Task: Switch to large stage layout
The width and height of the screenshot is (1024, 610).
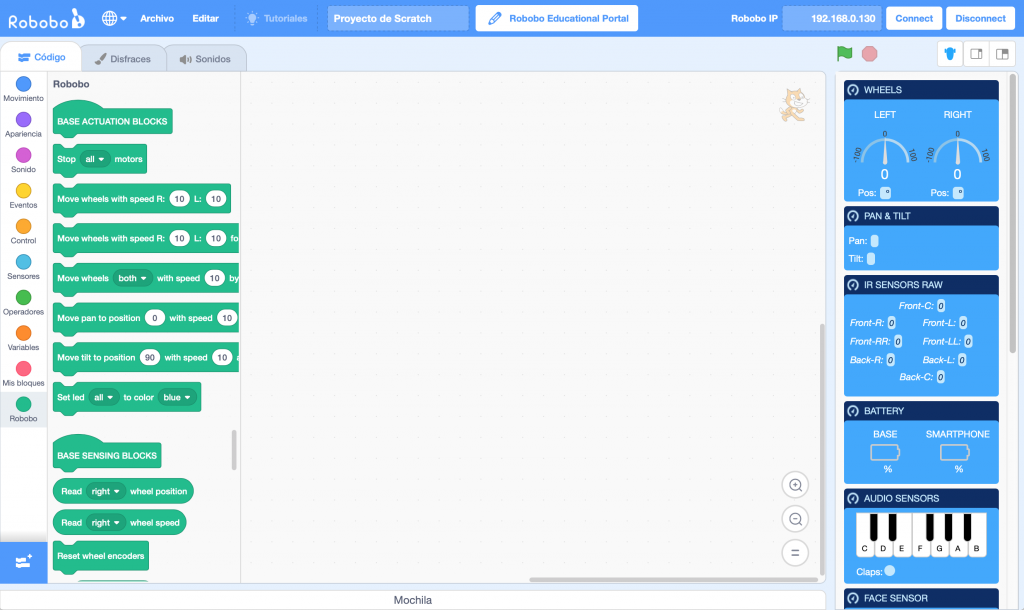Action: click(x=1002, y=54)
